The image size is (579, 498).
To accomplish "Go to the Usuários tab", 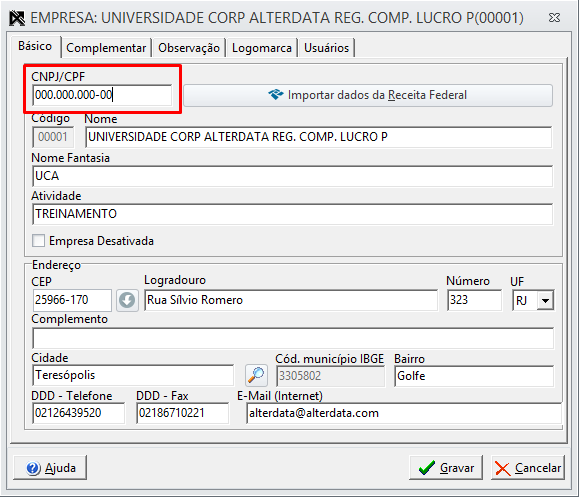I will (x=326, y=48).
